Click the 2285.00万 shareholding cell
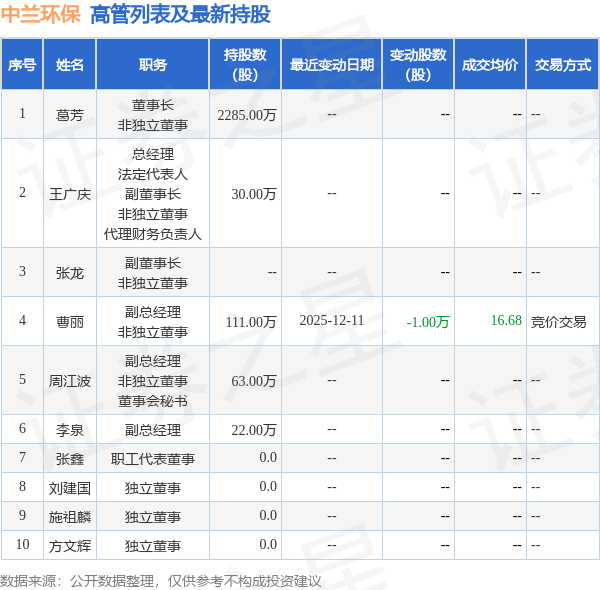 pos(247,115)
